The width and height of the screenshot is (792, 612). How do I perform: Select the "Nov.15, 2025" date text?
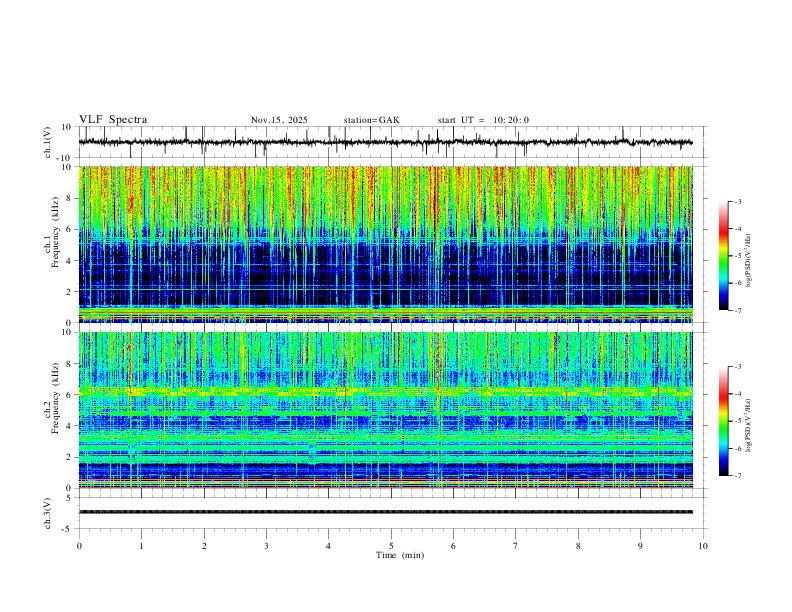(279, 120)
